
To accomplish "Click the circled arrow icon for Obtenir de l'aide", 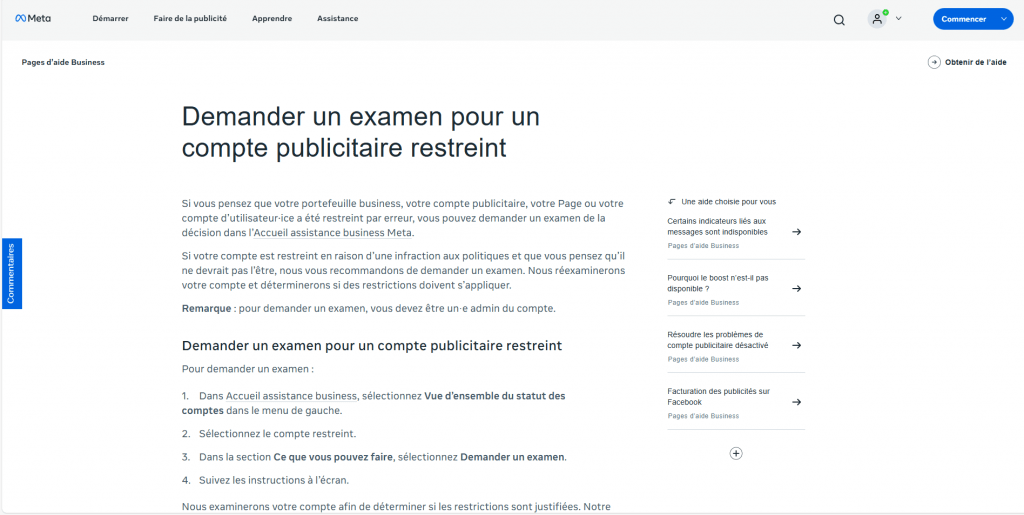I will pyautogui.click(x=935, y=62).
